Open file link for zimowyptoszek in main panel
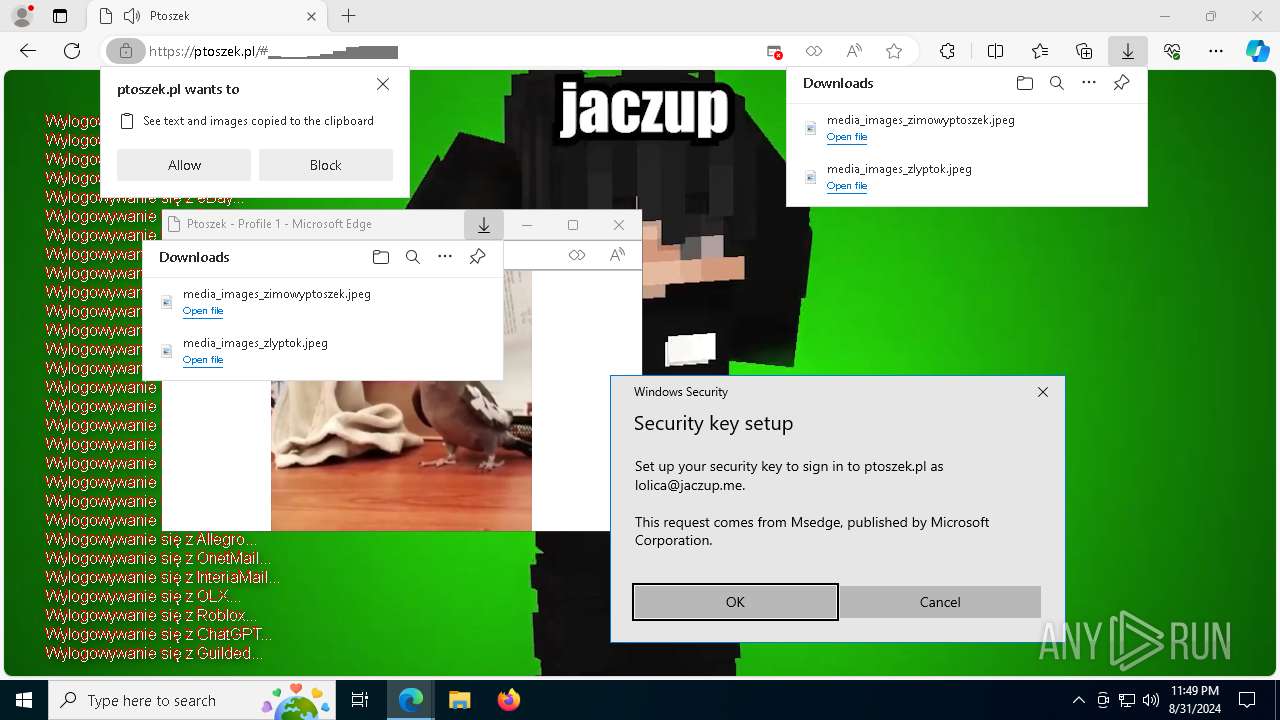The width and height of the screenshot is (1280, 720). pos(847,137)
